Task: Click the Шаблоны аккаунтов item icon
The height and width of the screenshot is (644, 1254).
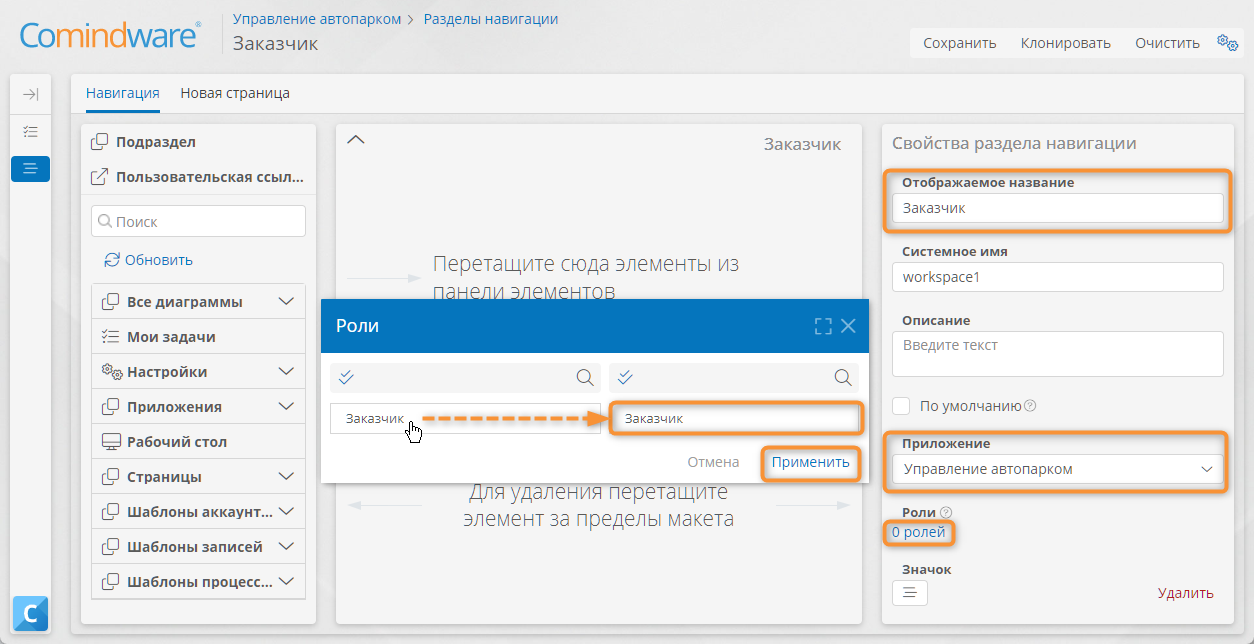Action: click(x=111, y=512)
